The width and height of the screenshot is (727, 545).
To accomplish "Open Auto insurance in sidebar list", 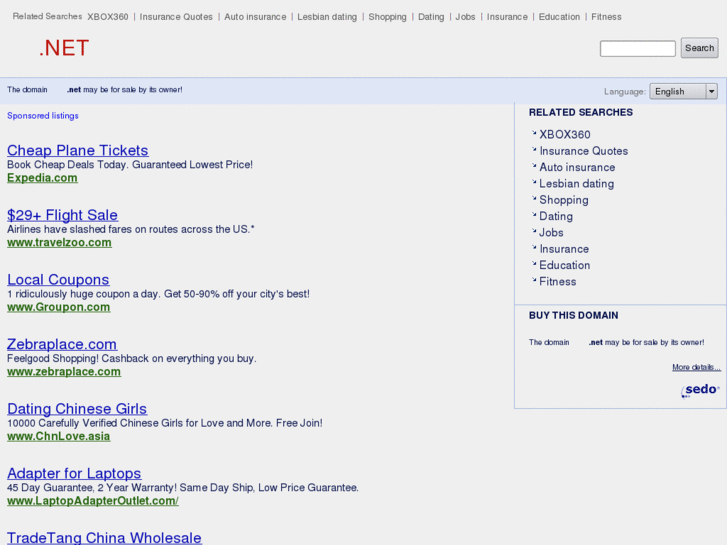I will coord(577,167).
